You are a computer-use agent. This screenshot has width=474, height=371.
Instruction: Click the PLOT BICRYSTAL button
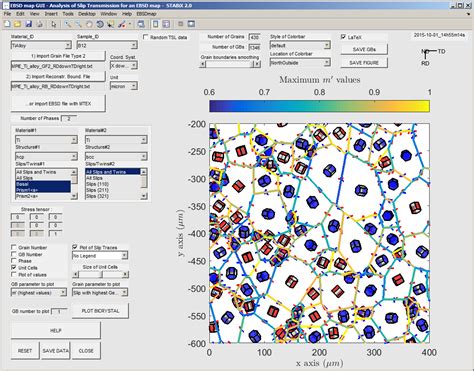pos(100,311)
